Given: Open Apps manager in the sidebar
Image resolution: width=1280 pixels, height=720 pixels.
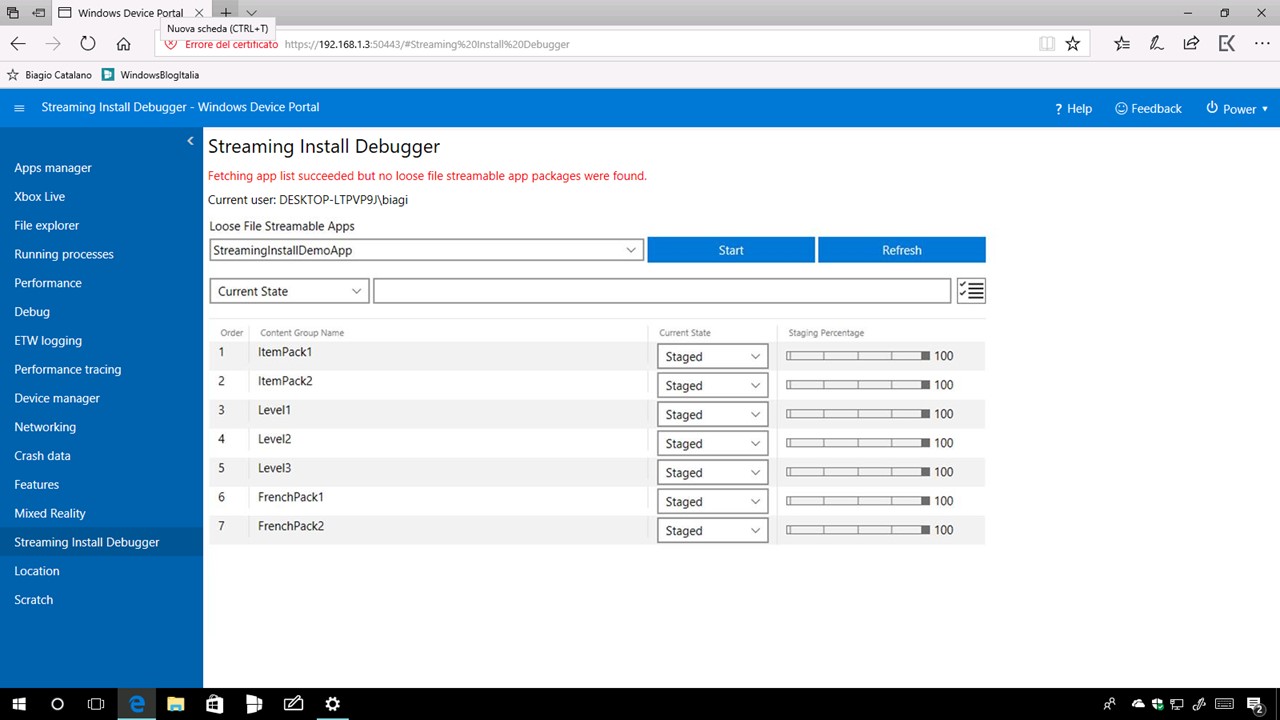Looking at the screenshot, I should point(53,168).
